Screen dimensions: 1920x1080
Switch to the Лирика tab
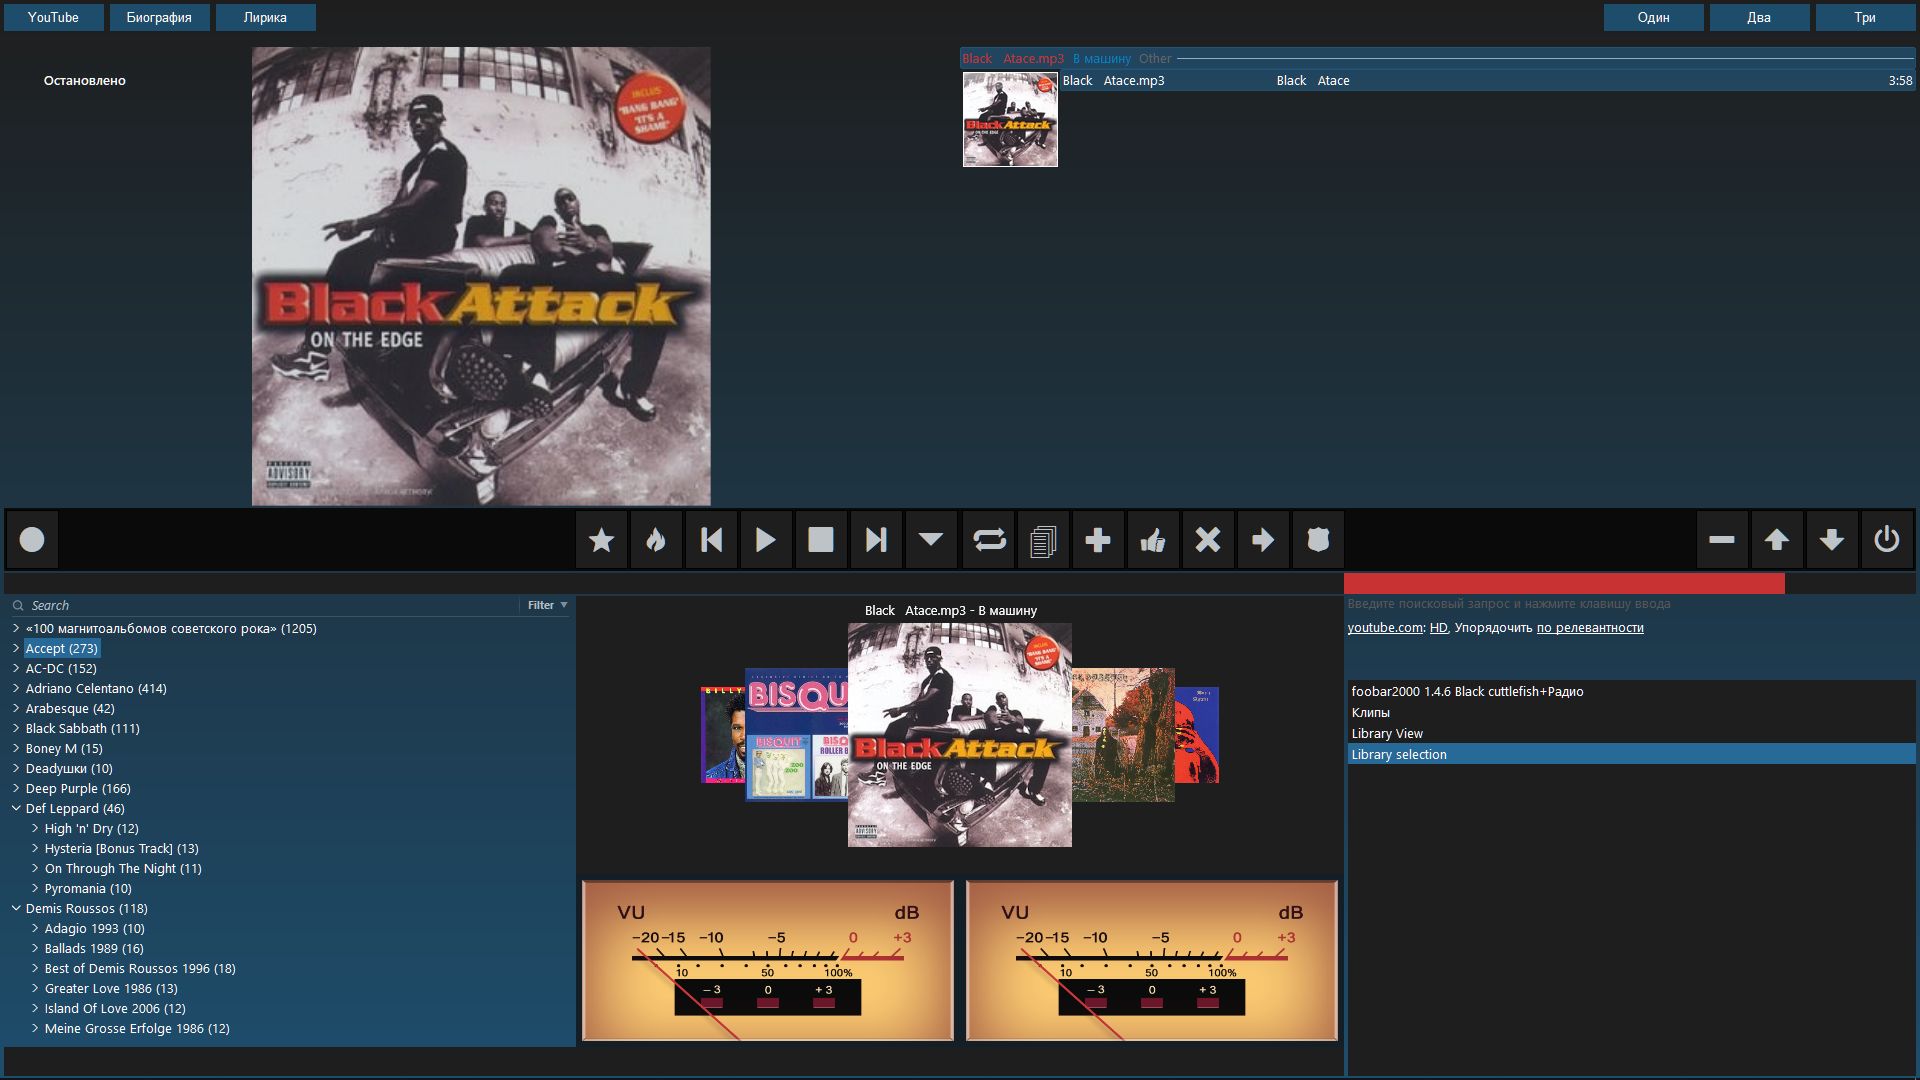pyautogui.click(x=265, y=17)
